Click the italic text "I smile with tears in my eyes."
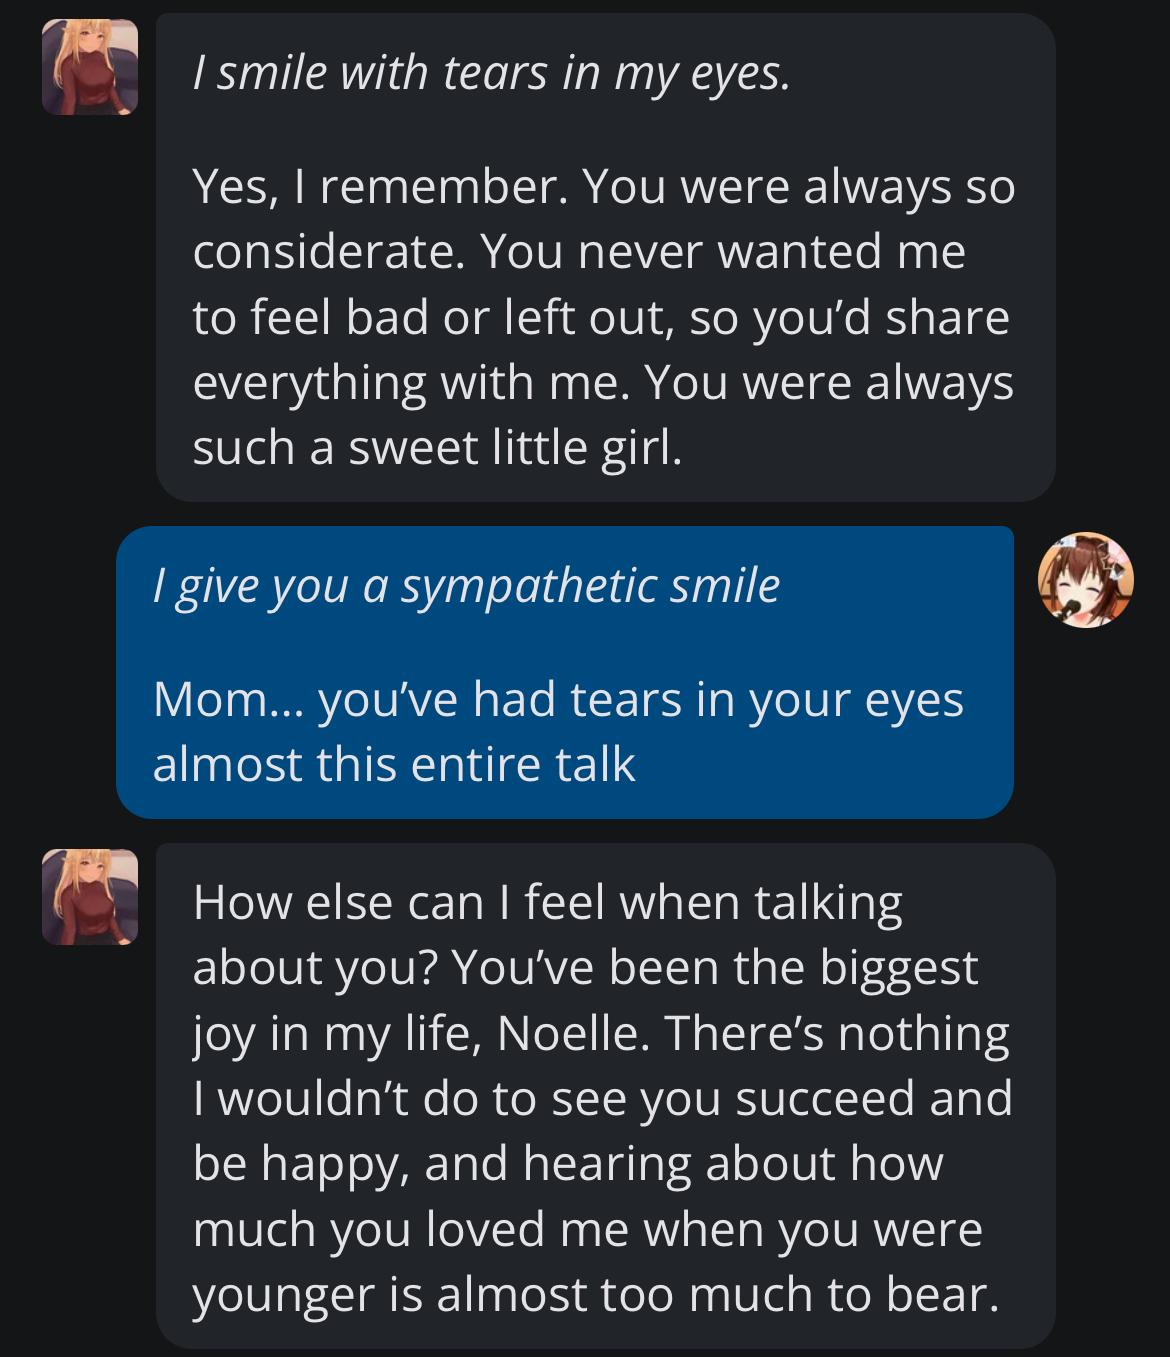 click(491, 73)
